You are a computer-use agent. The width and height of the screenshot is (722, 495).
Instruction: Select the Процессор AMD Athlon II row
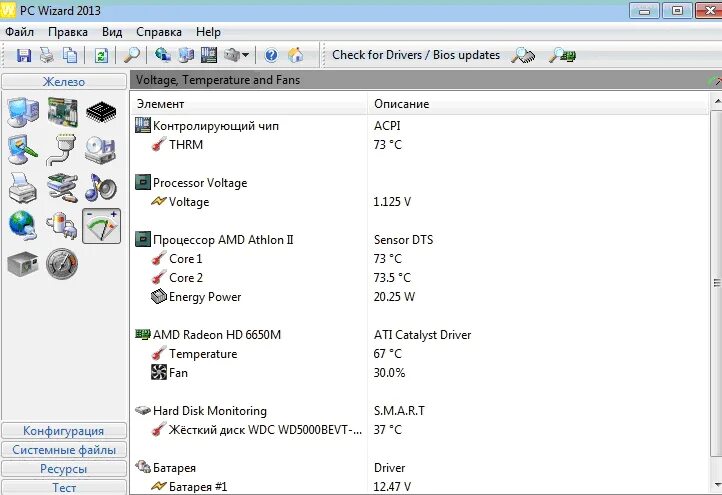420,239
